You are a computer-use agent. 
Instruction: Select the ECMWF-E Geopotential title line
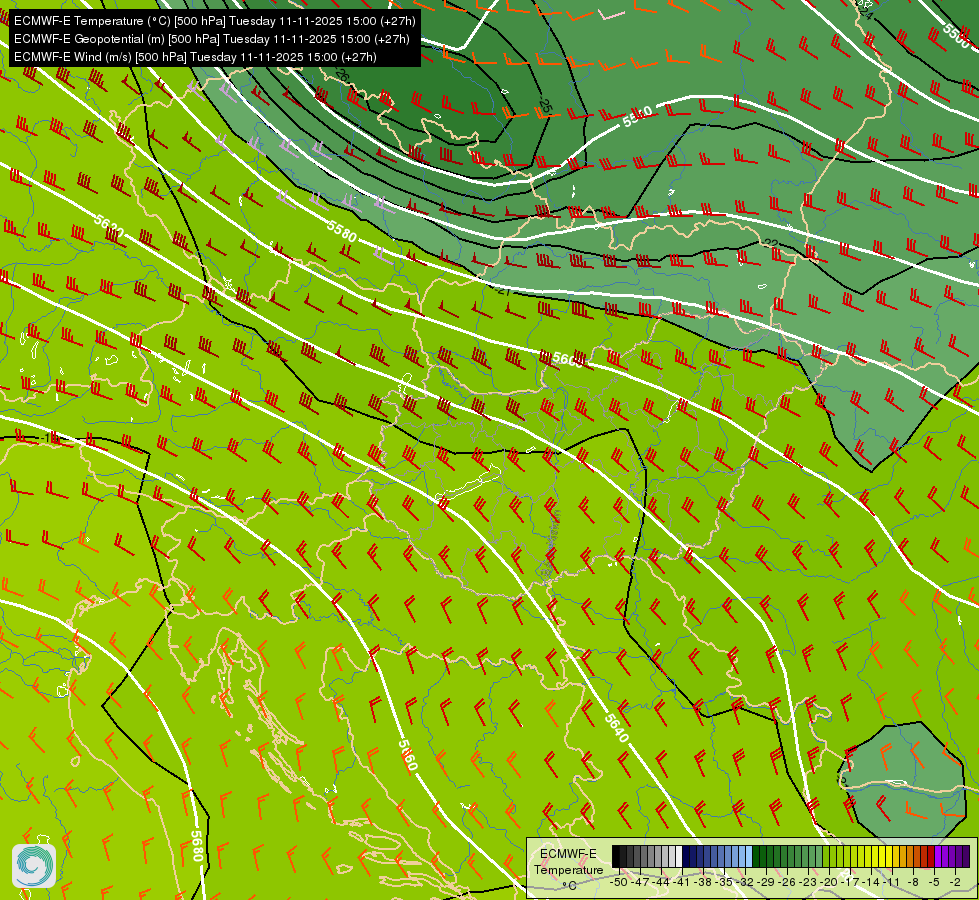[x=212, y=39]
